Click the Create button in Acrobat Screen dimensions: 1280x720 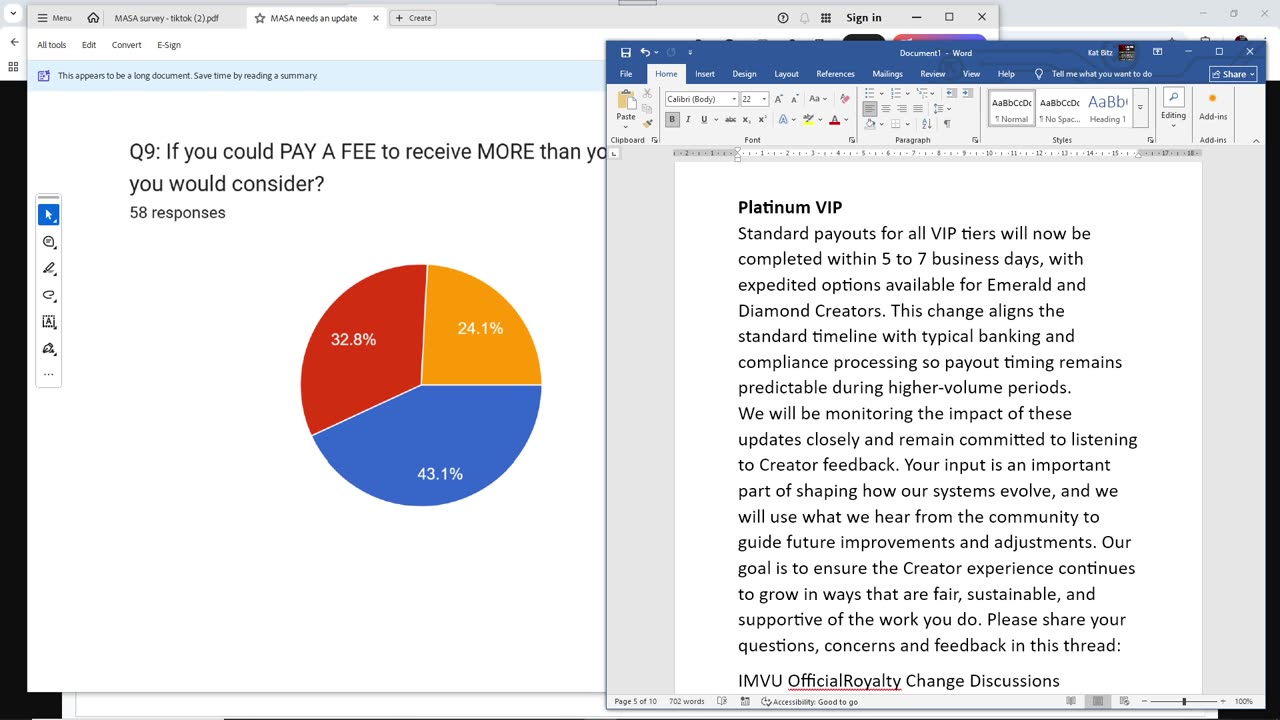412,18
